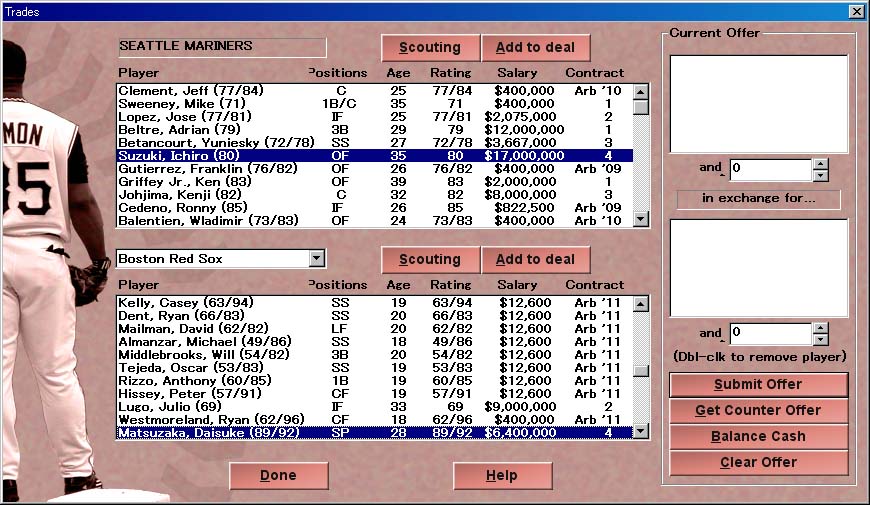870x505 pixels.
Task: Select Betancourt, Yuniesky (72/78) row
Action: click(375, 143)
